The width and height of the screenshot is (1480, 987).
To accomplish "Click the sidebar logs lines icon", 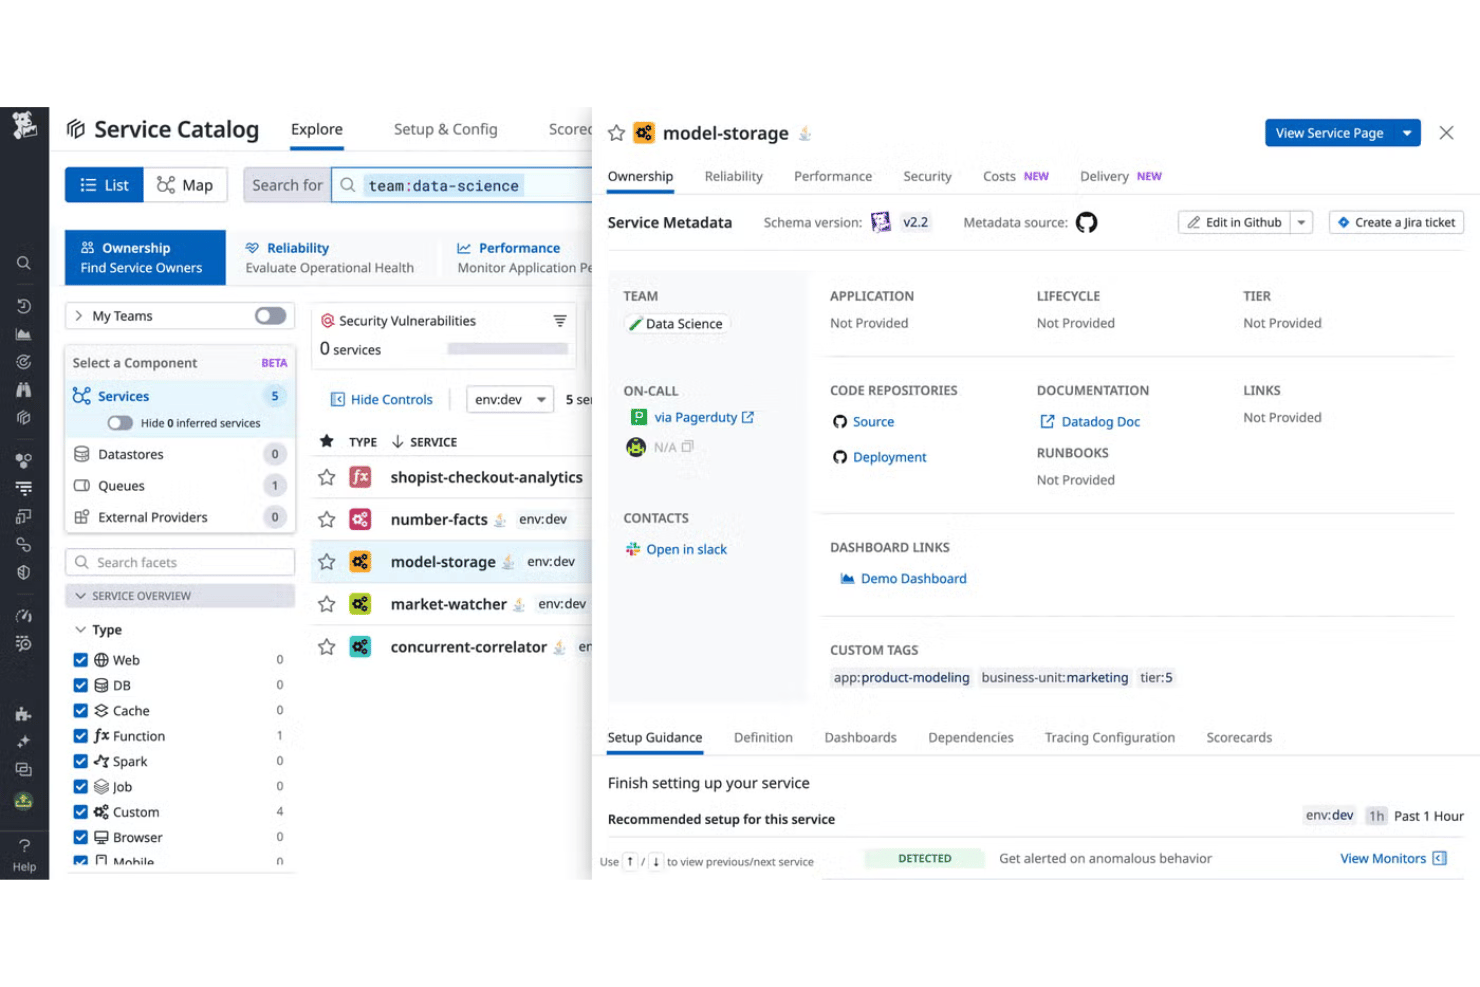I will [x=23, y=489].
